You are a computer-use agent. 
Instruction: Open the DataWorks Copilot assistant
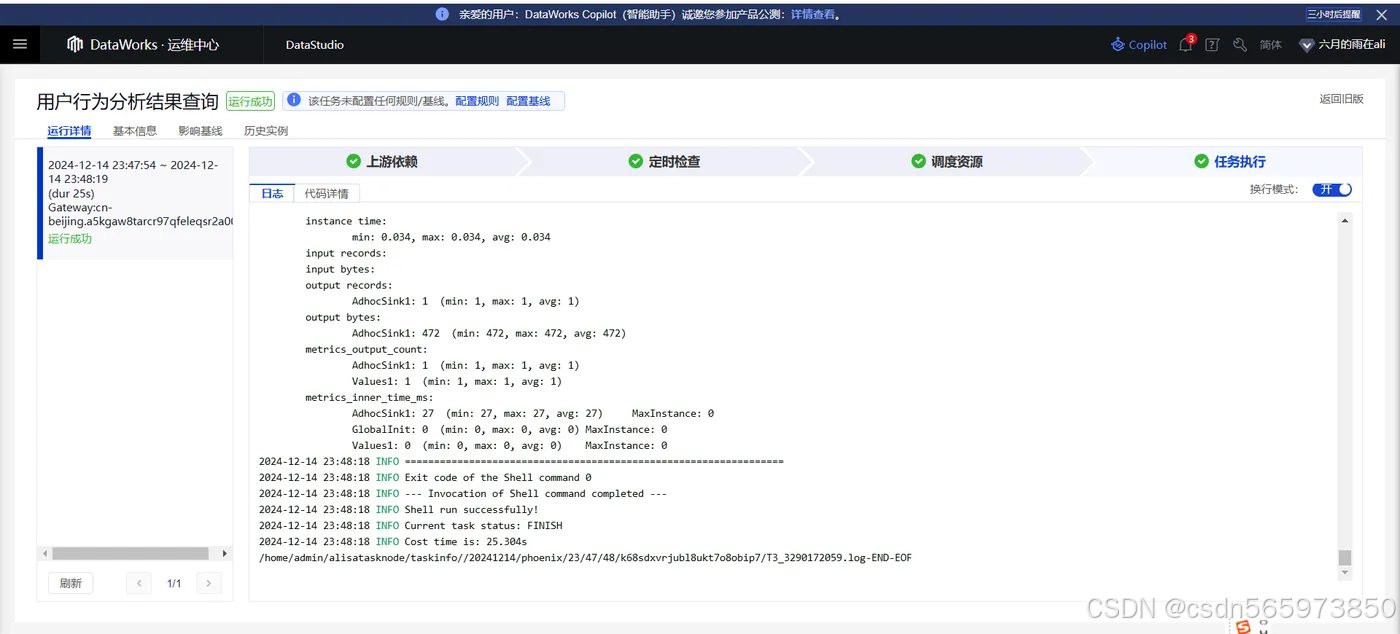pyautogui.click(x=1138, y=44)
